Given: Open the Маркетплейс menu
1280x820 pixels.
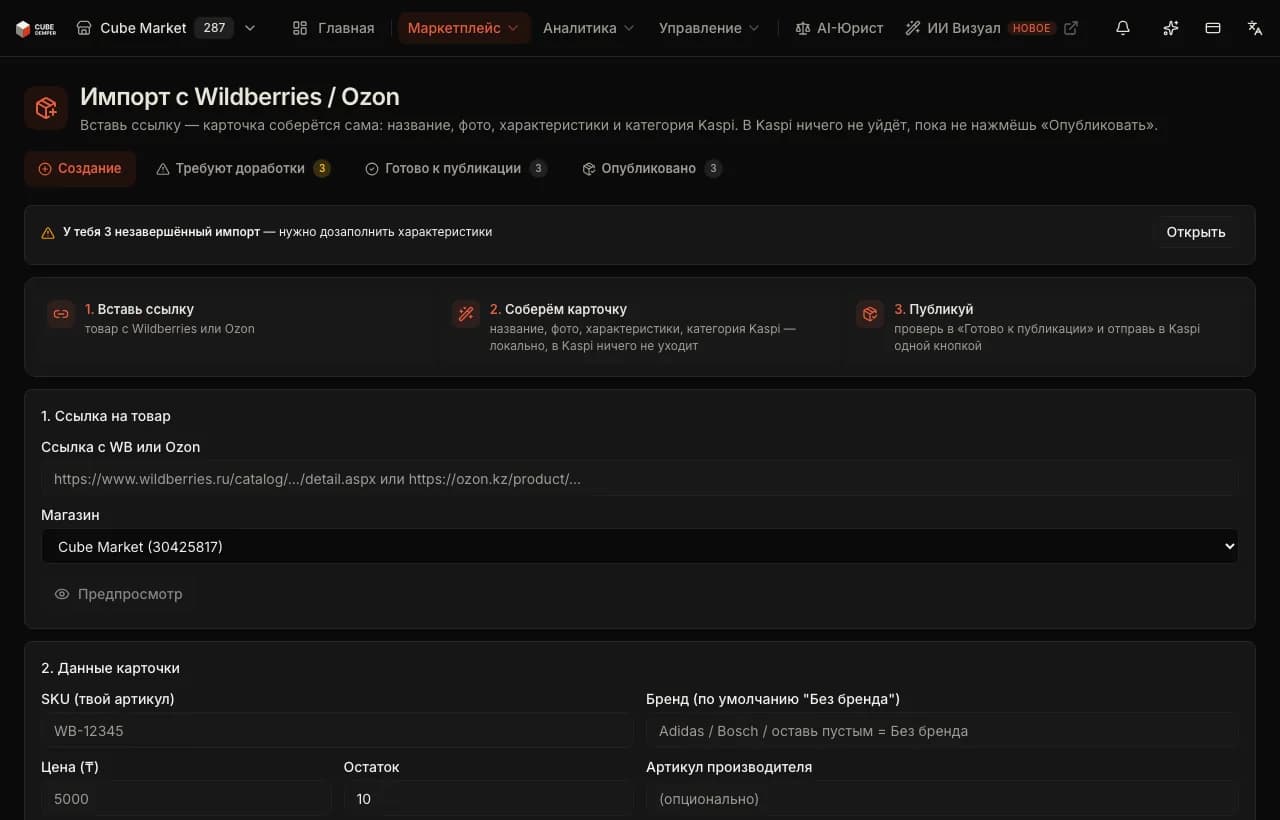Looking at the screenshot, I should (x=464, y=28).
